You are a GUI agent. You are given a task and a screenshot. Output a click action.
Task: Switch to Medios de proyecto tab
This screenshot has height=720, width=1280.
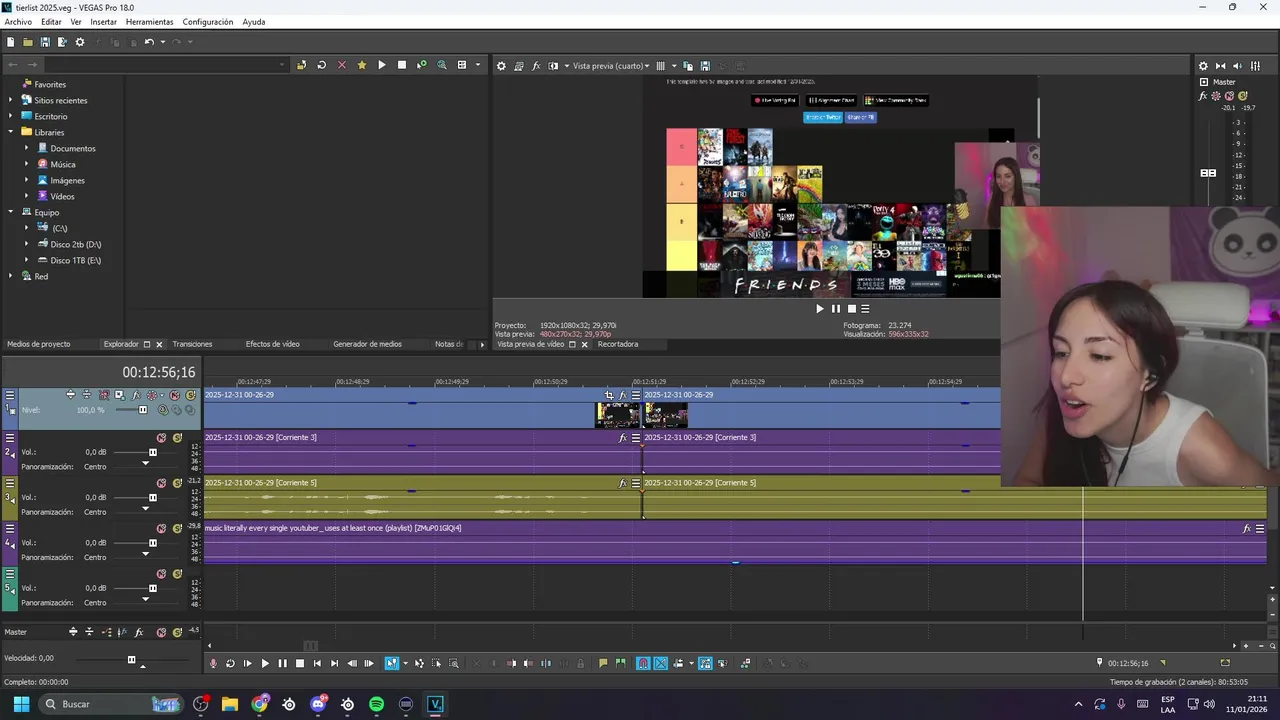39,344
